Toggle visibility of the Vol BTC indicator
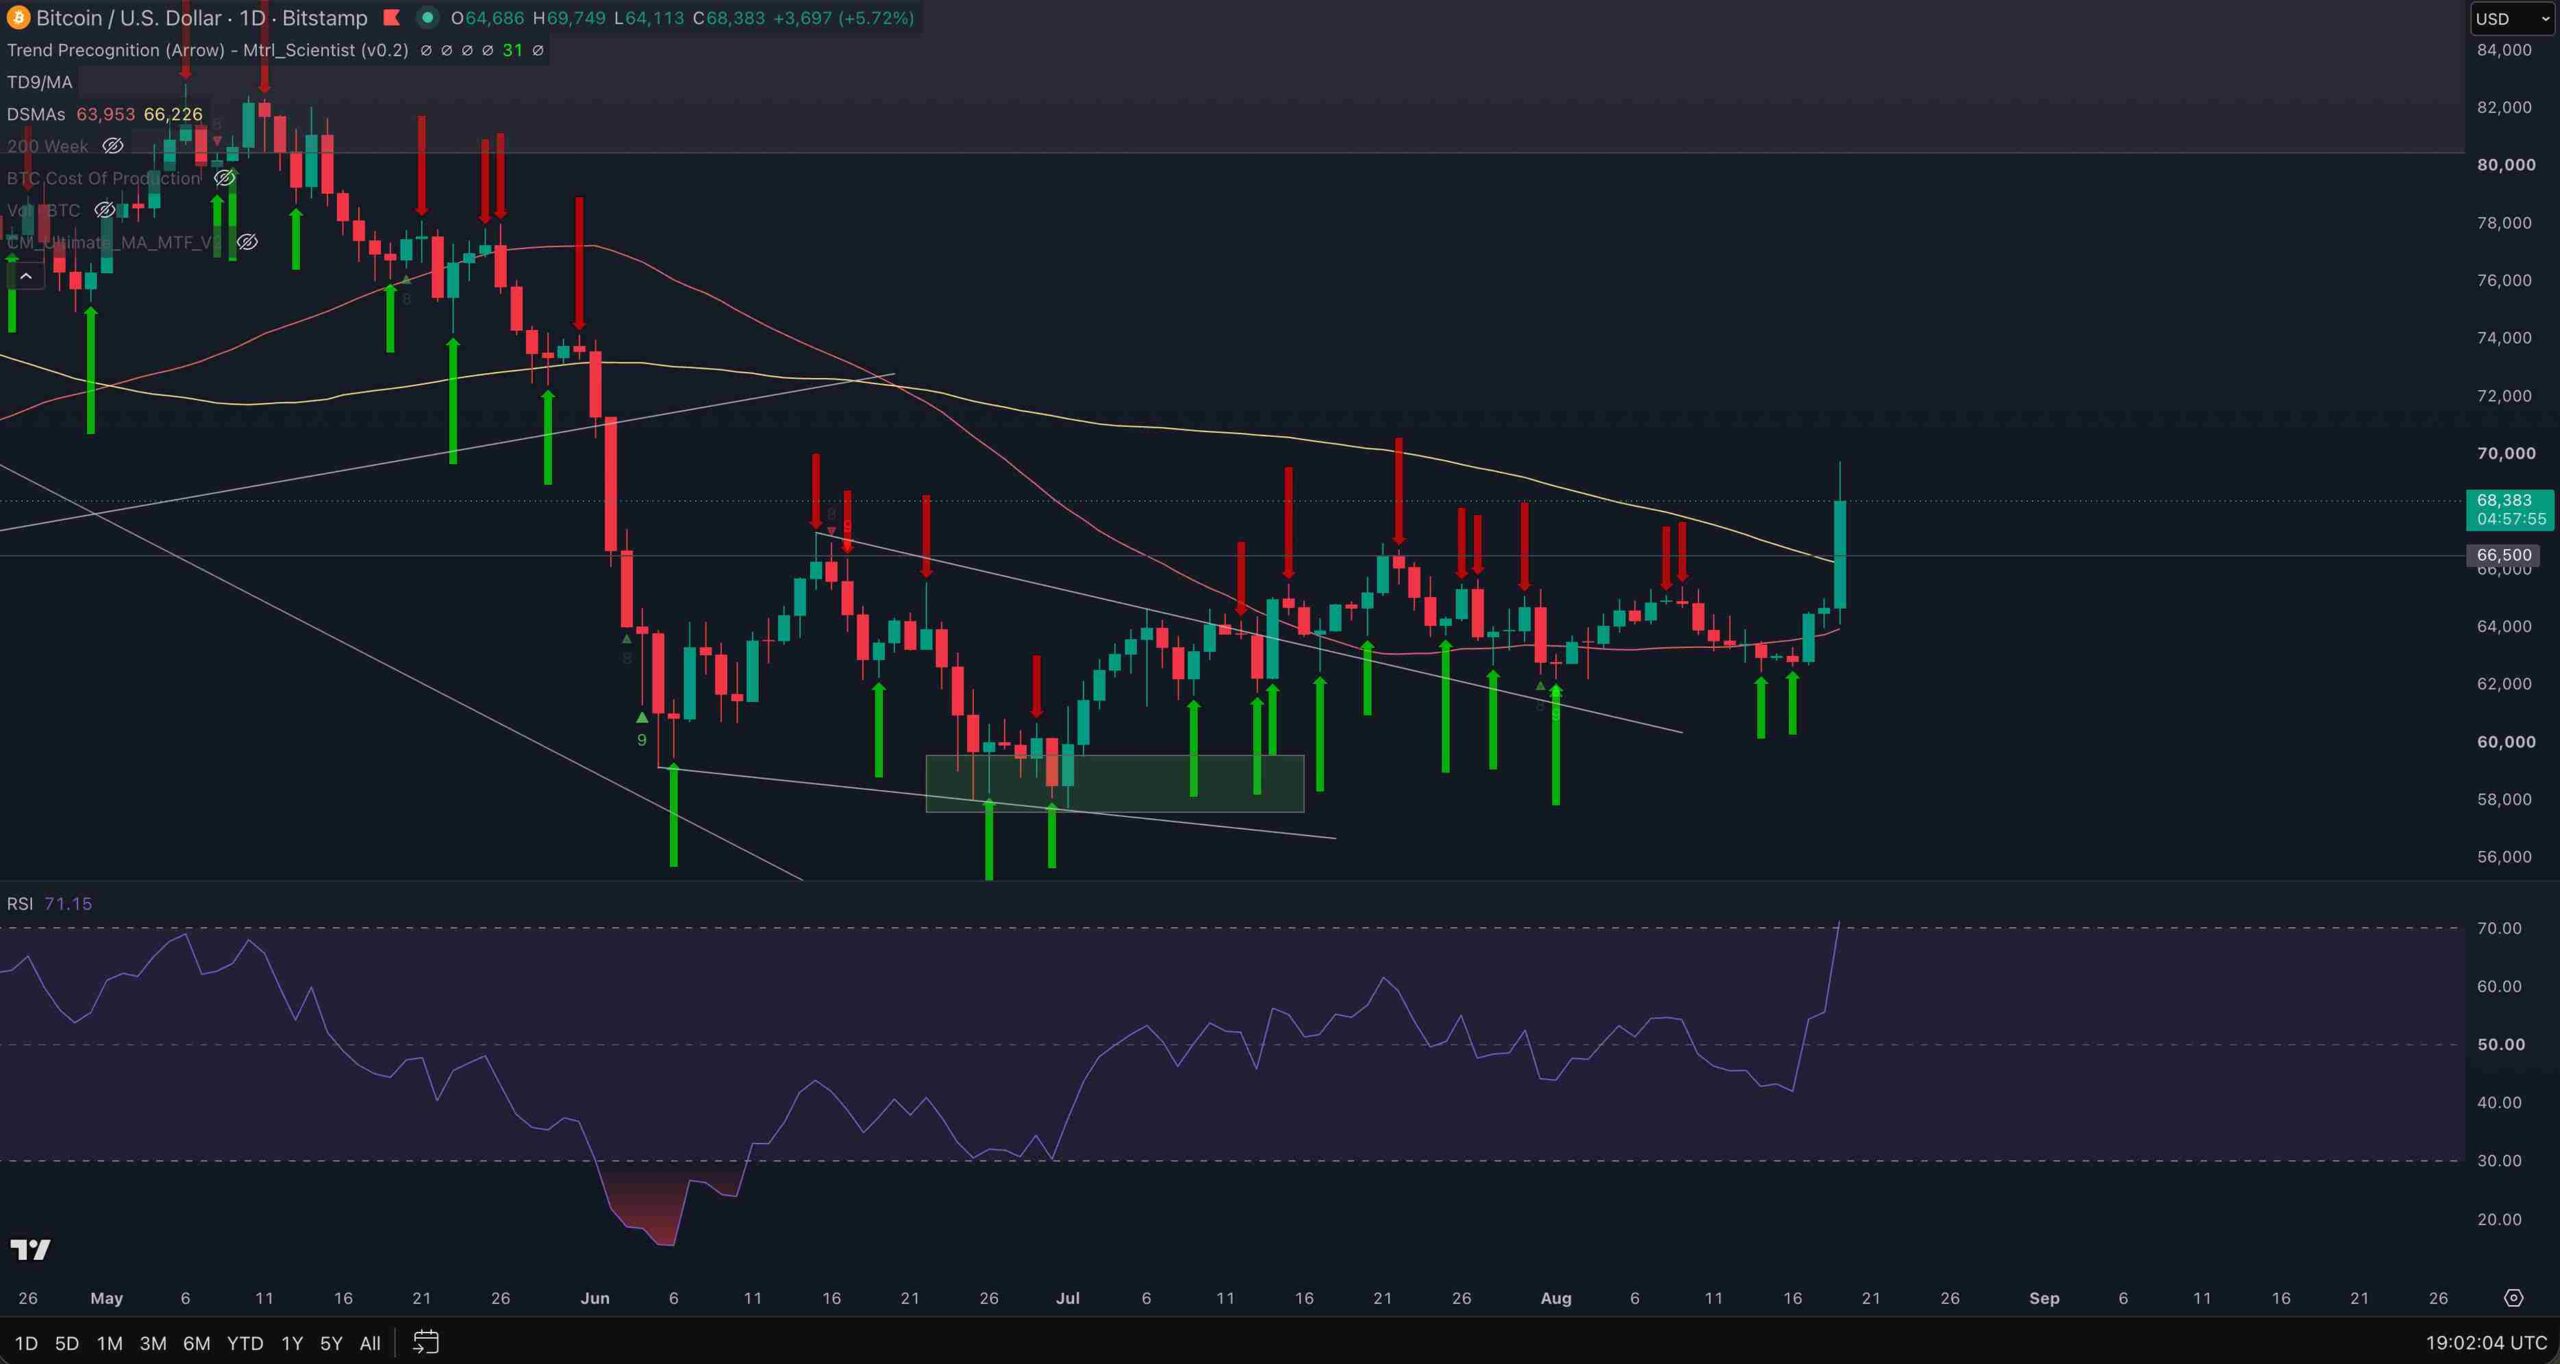The width and height of the screenshot is (2560, 1364). tap(104, 210)
